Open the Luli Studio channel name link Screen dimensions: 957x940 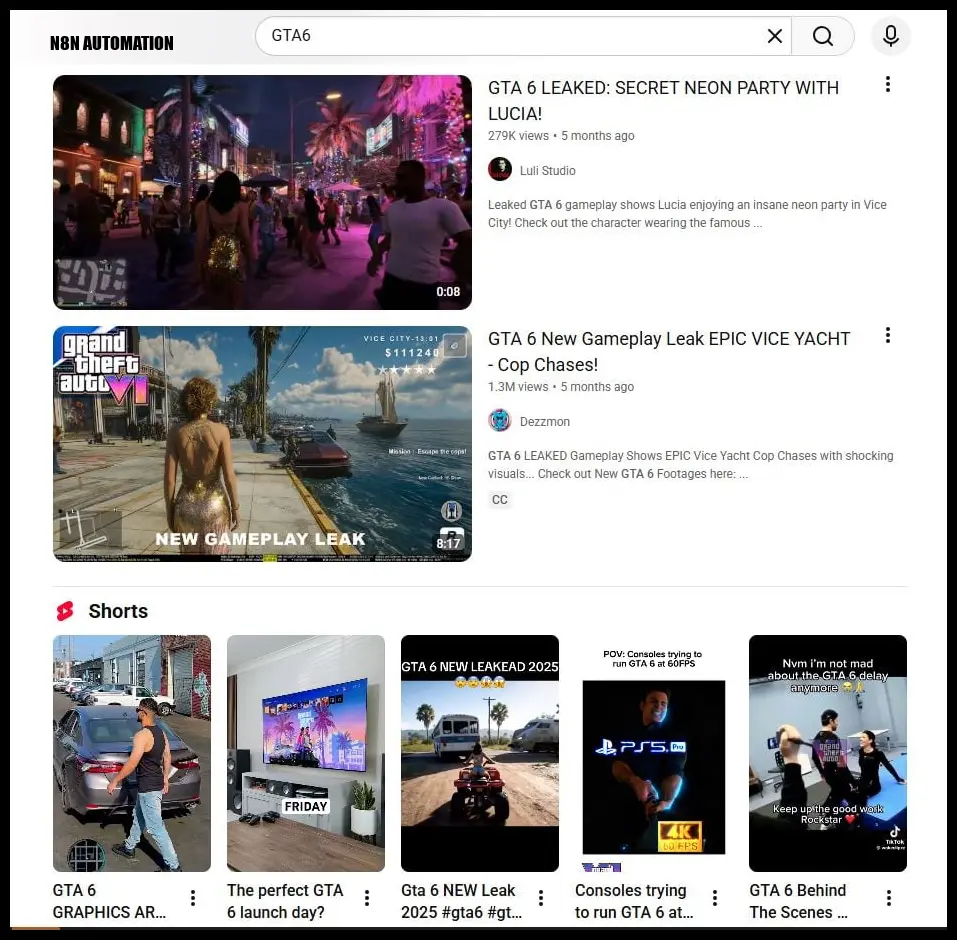pyautogui.click(x=547, y=171)
